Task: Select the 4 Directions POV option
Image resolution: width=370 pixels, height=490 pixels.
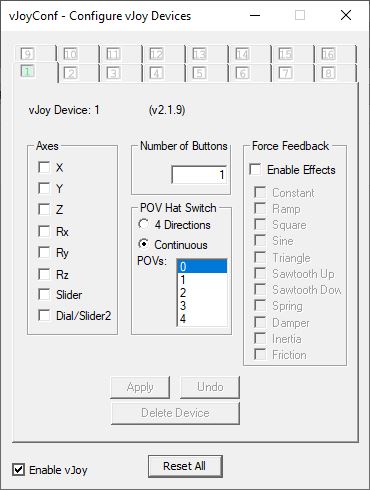Action: pyautogui.click(x=143, y=224)
